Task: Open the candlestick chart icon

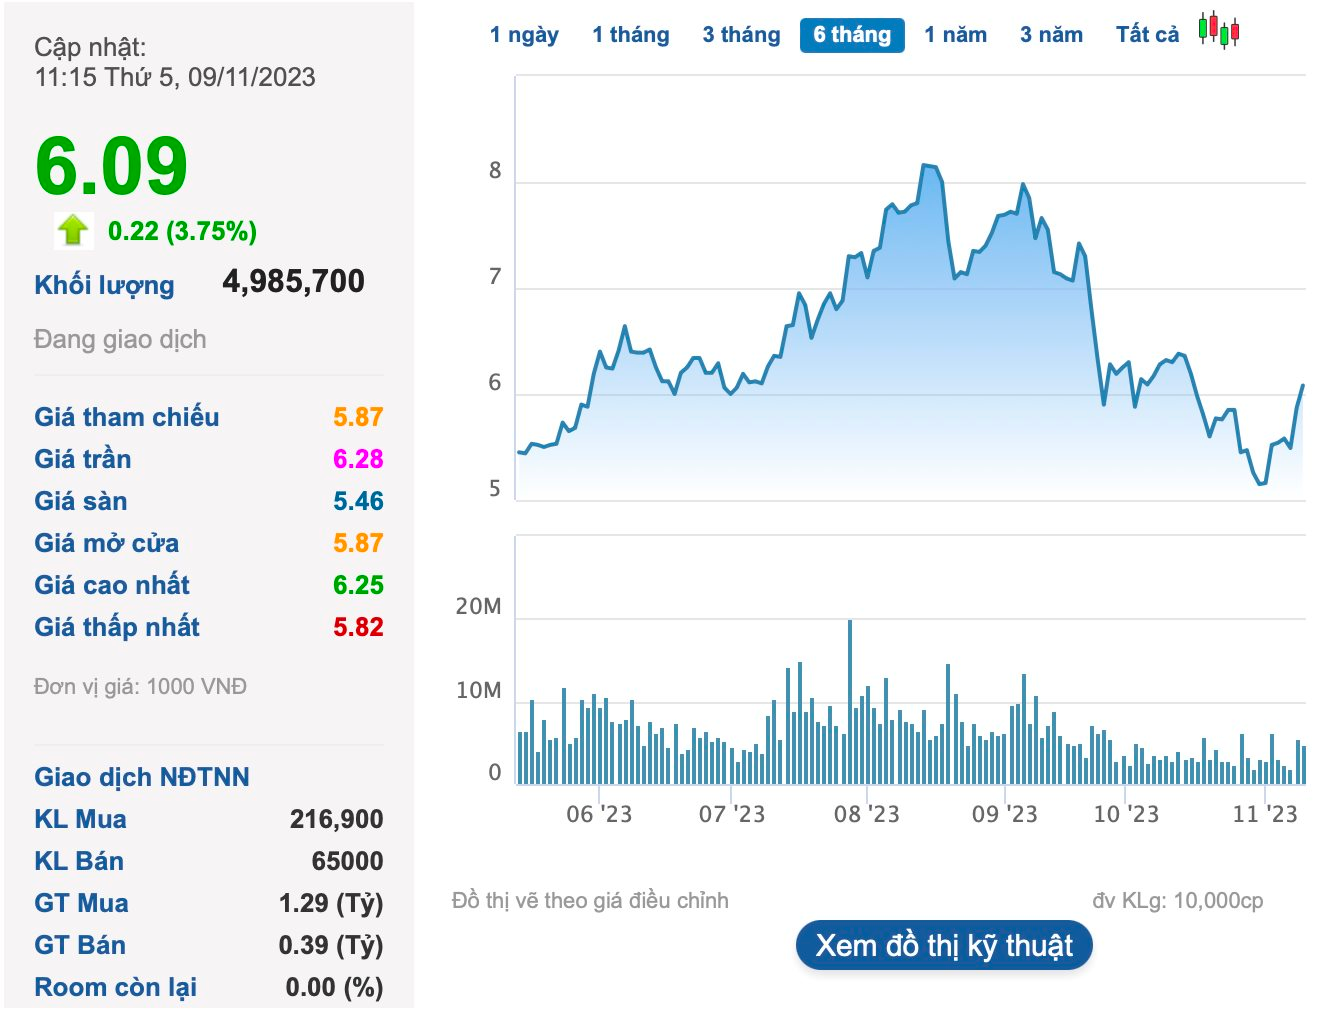Action: tap(1219, 30)
